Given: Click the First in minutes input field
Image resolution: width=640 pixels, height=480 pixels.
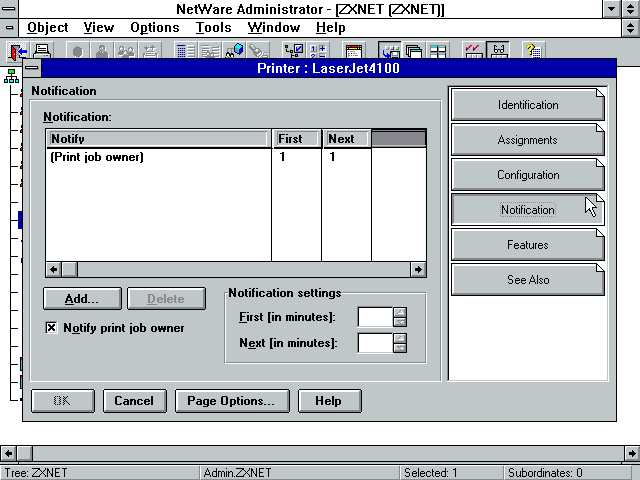Looking at the screenshot, I should pos(376,317).
